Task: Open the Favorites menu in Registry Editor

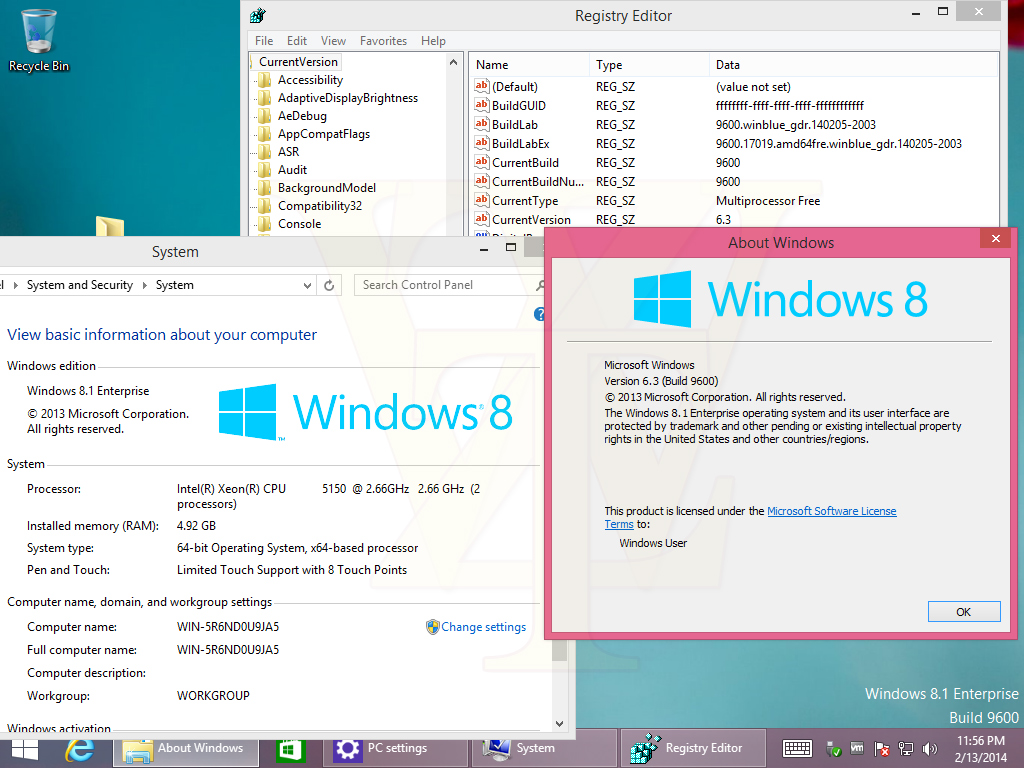Action: pyautogui.click(x=383, y=41)
